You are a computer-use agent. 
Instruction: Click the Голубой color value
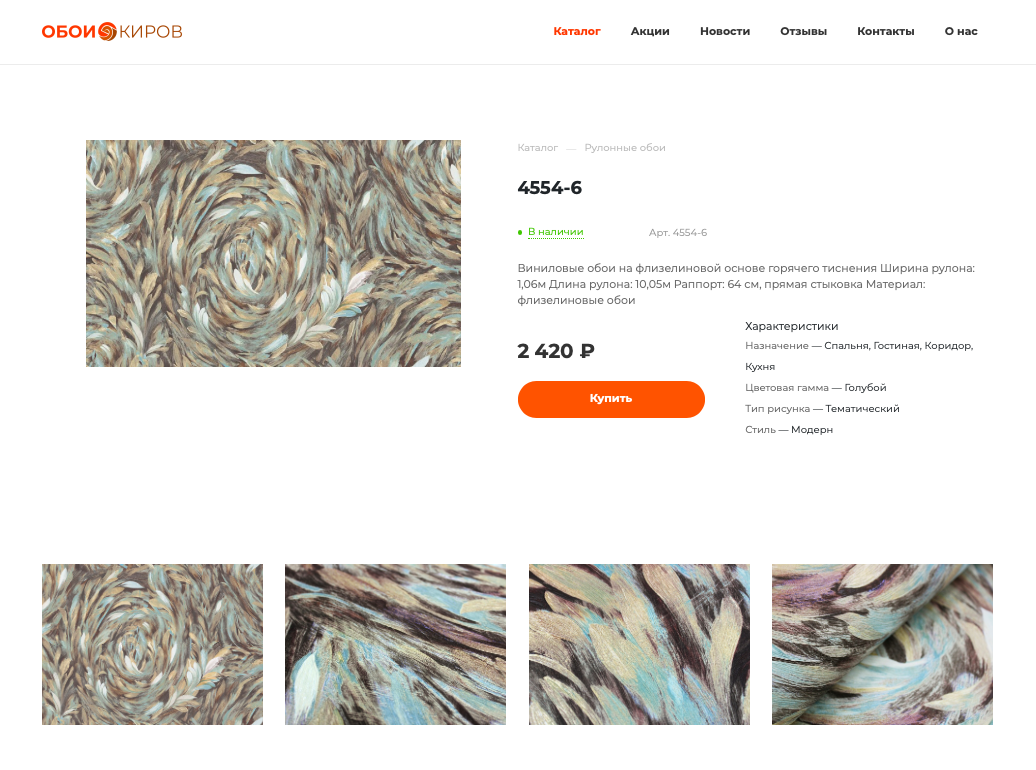tap(865, 388)
